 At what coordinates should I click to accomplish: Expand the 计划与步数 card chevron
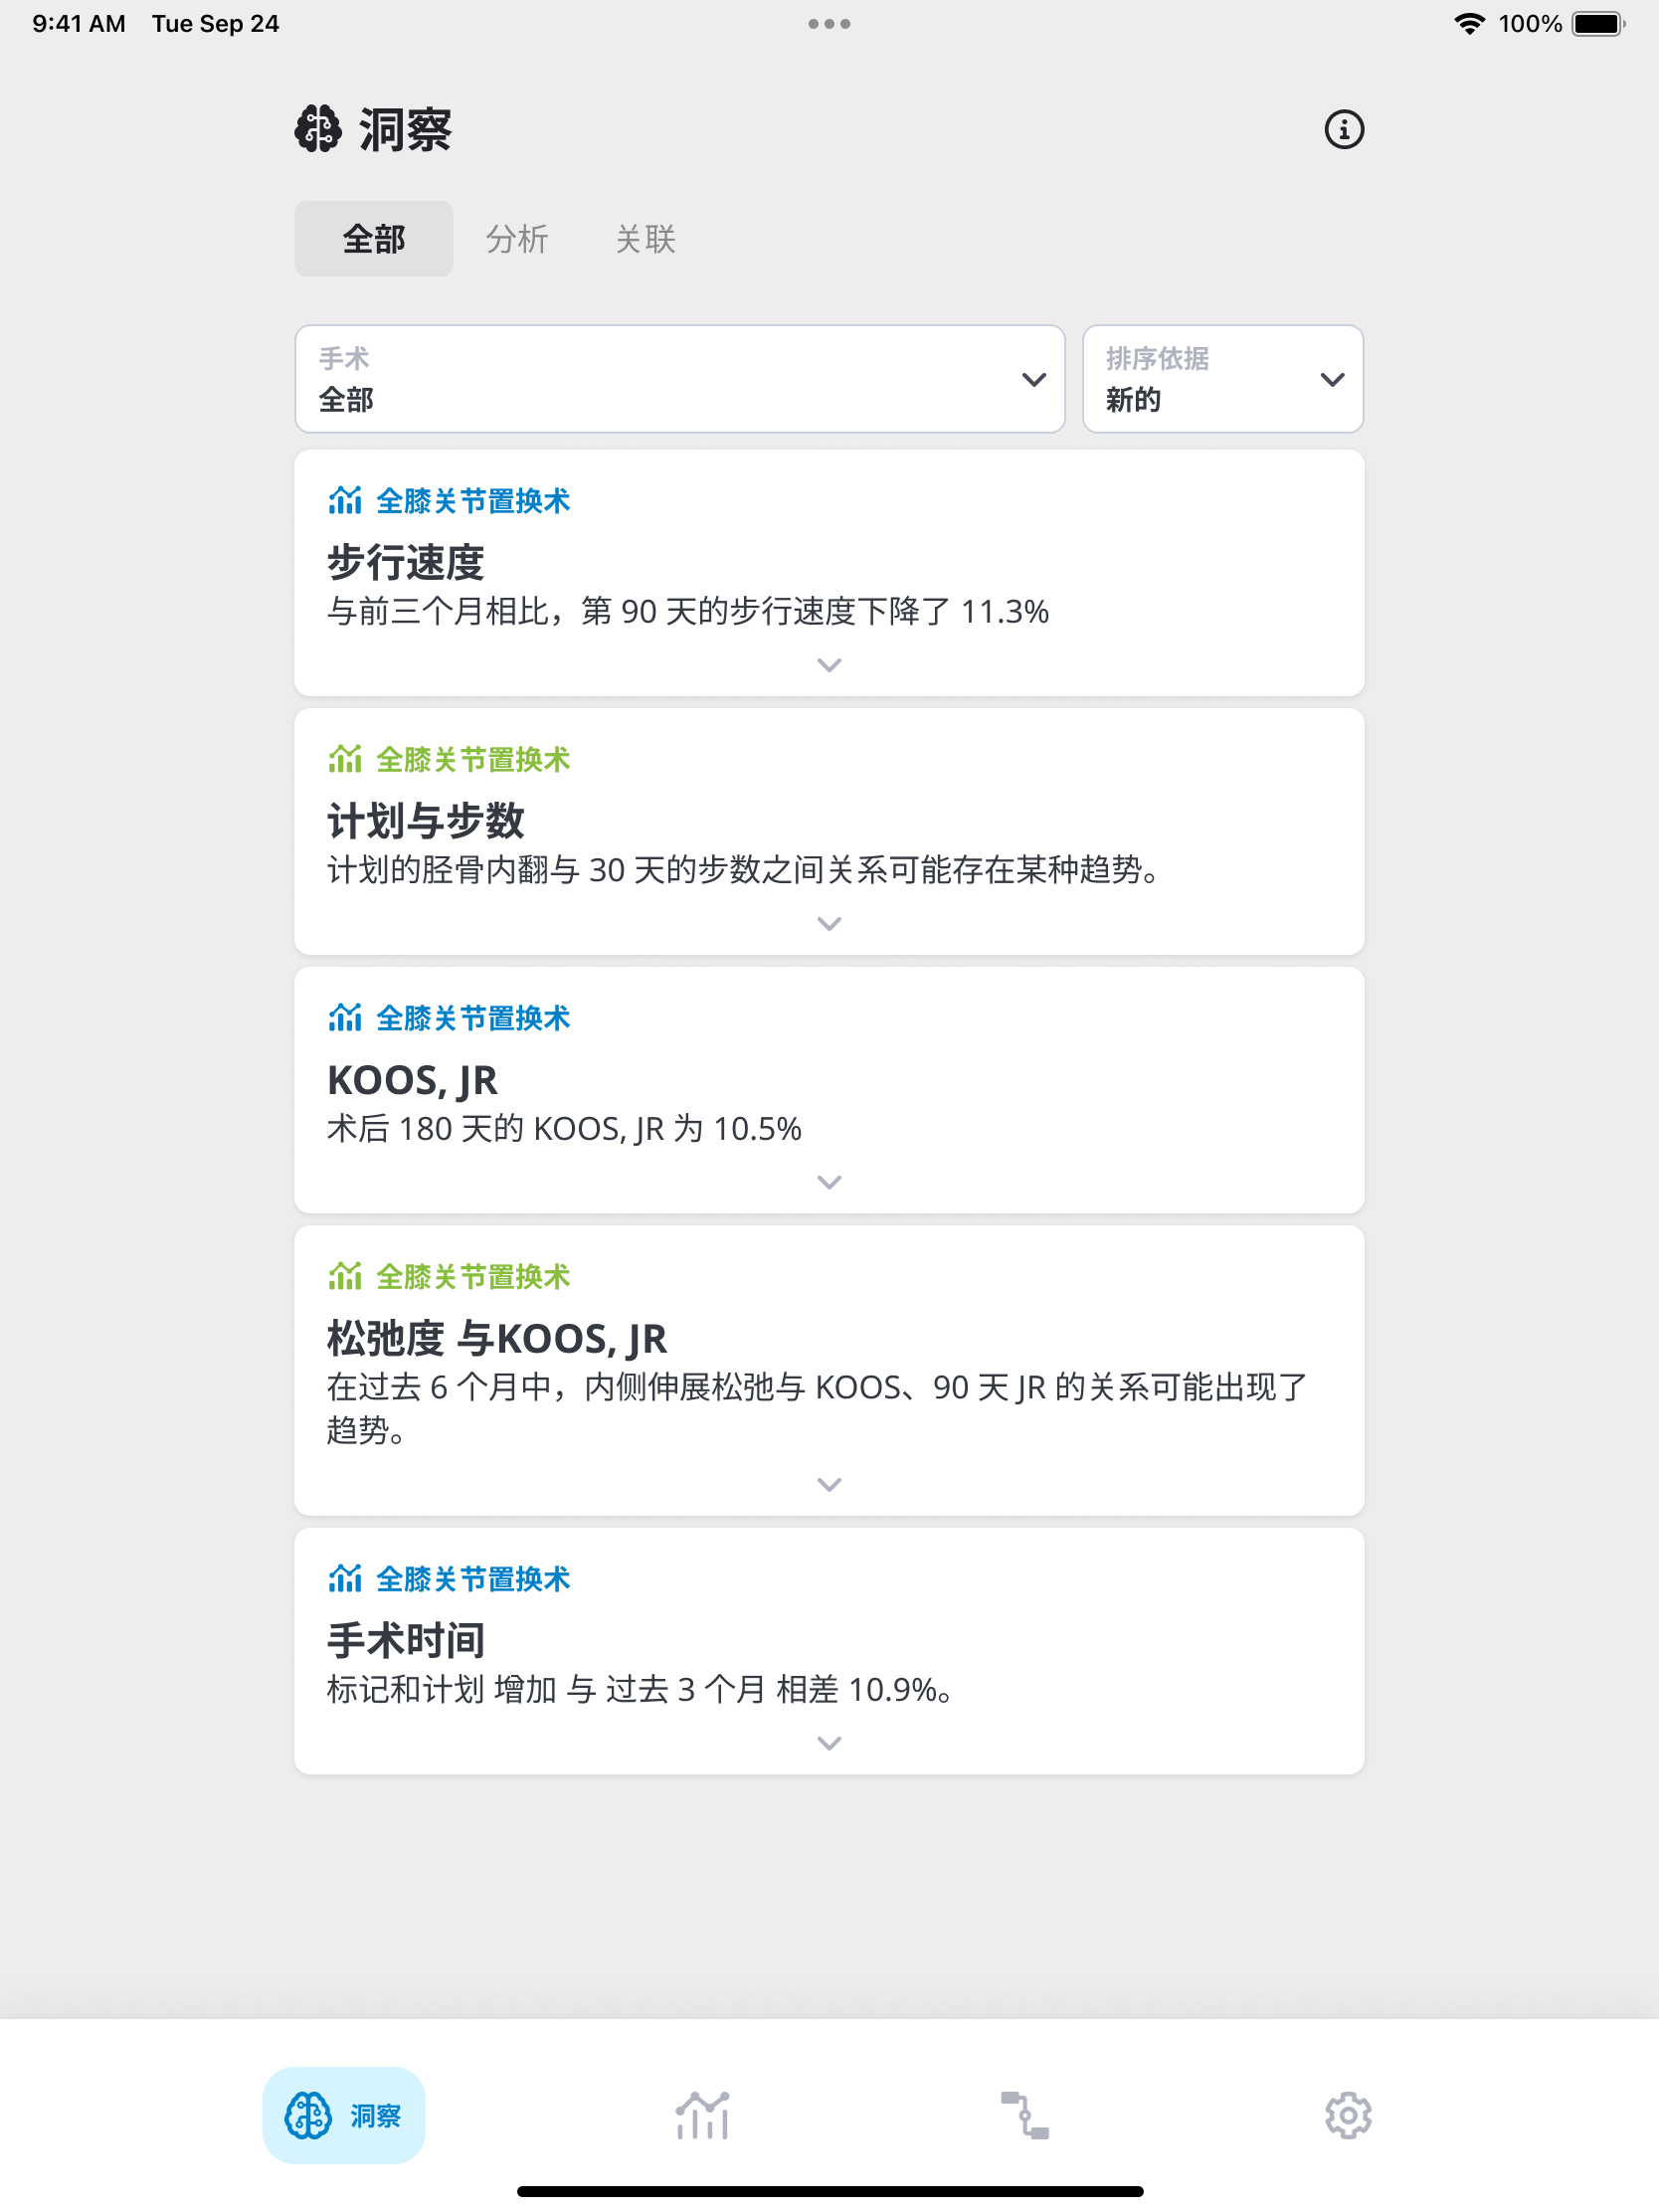(829, 924)
